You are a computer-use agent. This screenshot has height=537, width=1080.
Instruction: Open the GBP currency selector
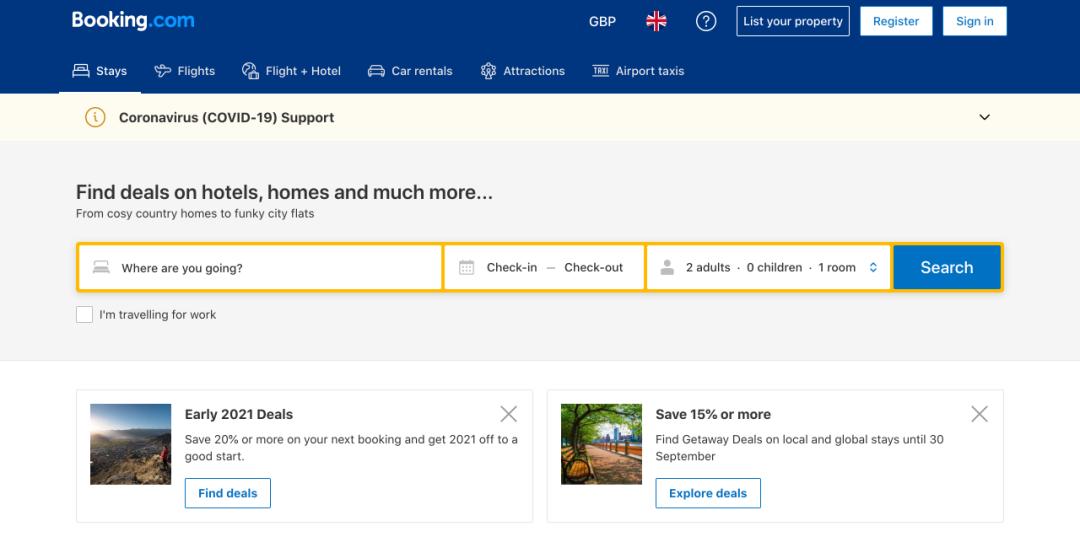pyautogui.click(x=602, y=21)
